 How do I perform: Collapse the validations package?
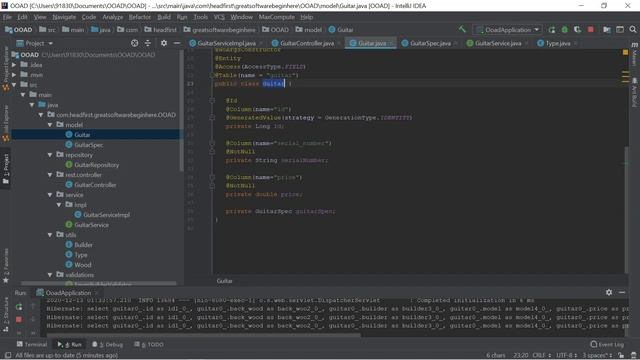click(x=50, y=275)
